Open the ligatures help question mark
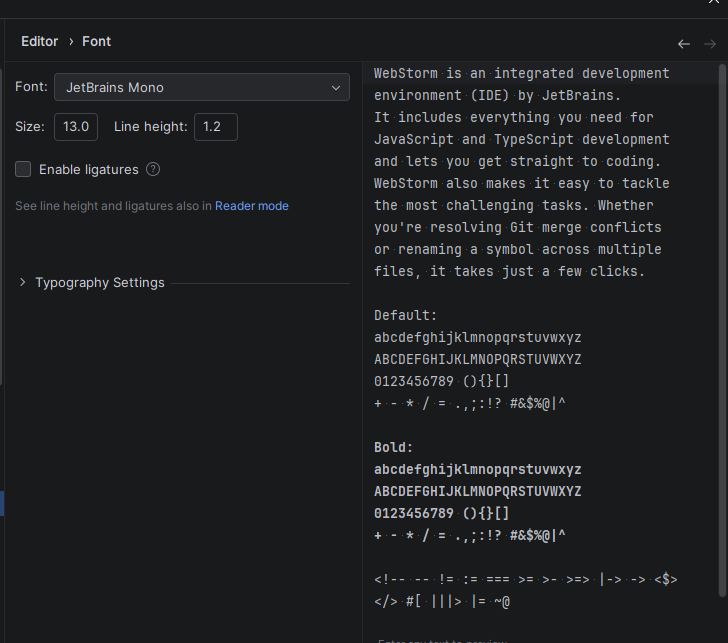Image resolution: width=728 pixels, height=643 pixels. click(x=153, y=169)
